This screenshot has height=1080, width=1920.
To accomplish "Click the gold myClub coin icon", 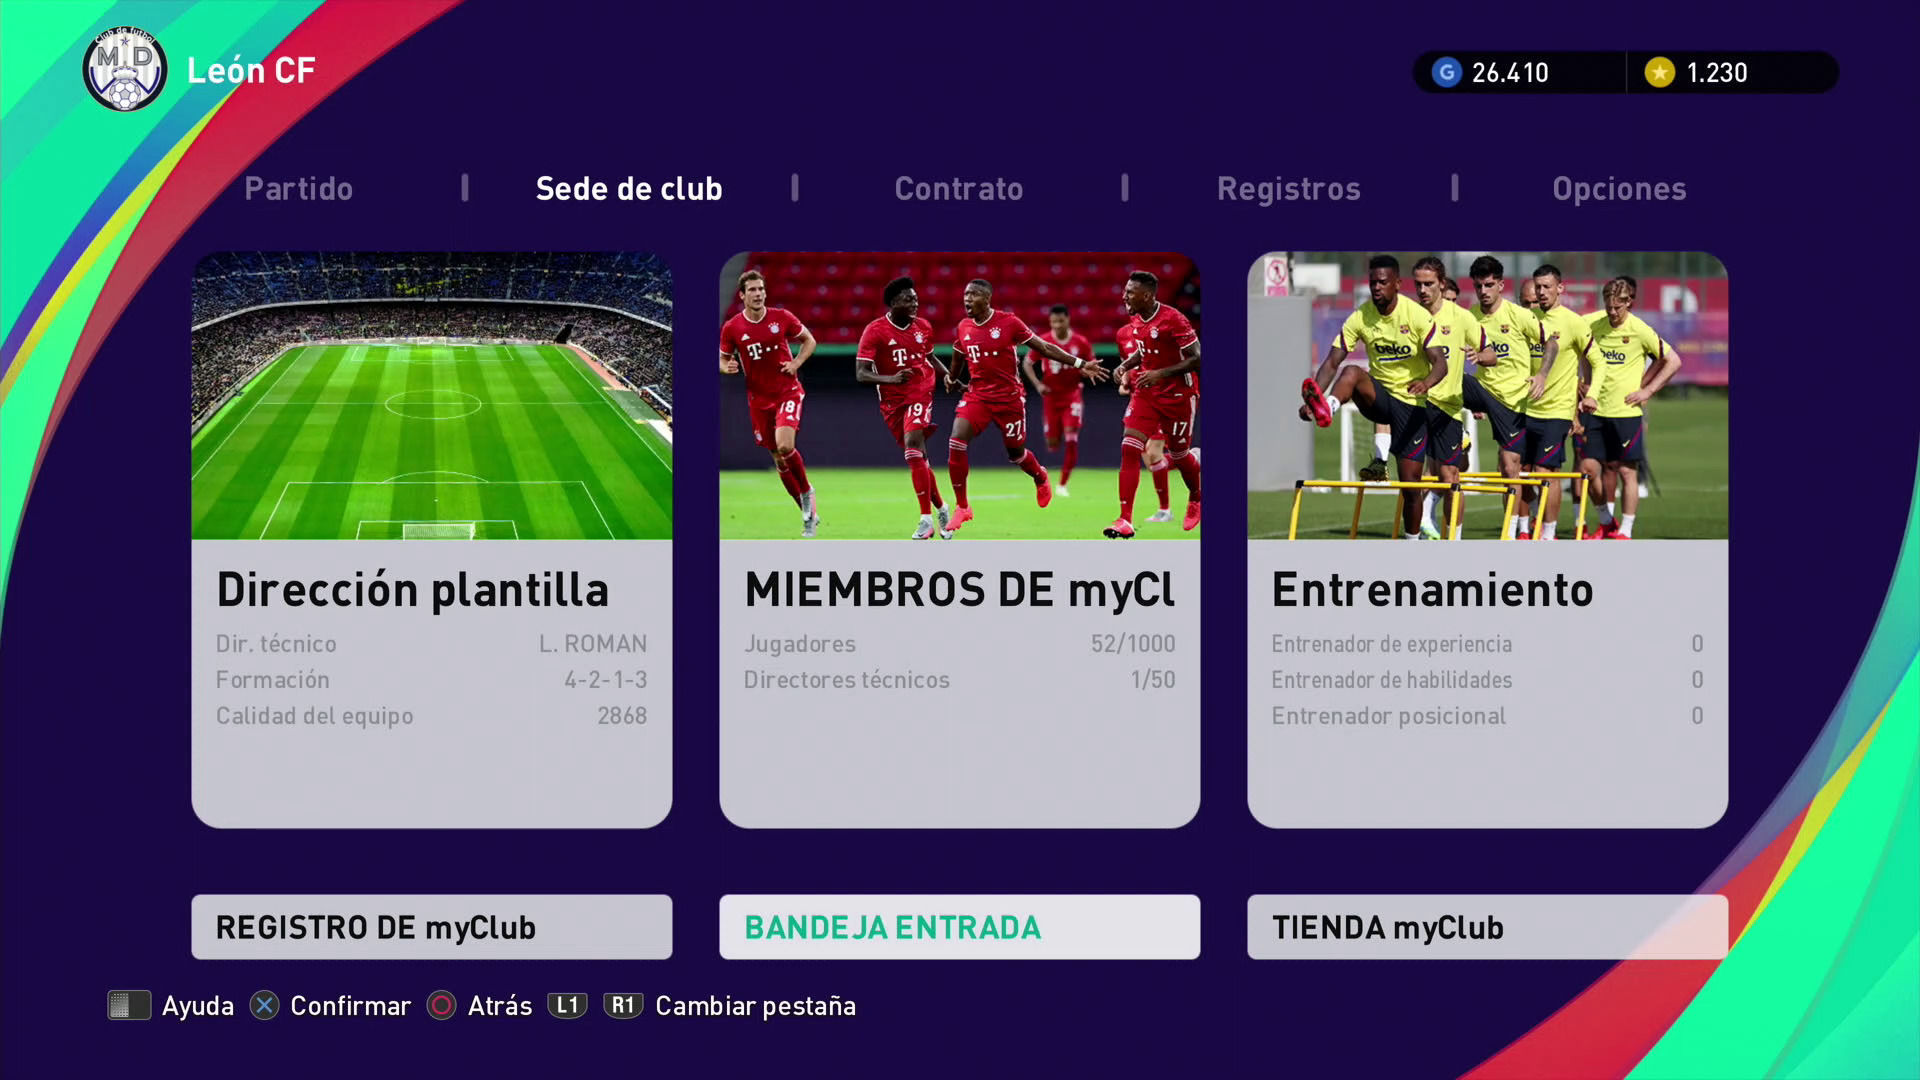I will (x=1659, y=72).
